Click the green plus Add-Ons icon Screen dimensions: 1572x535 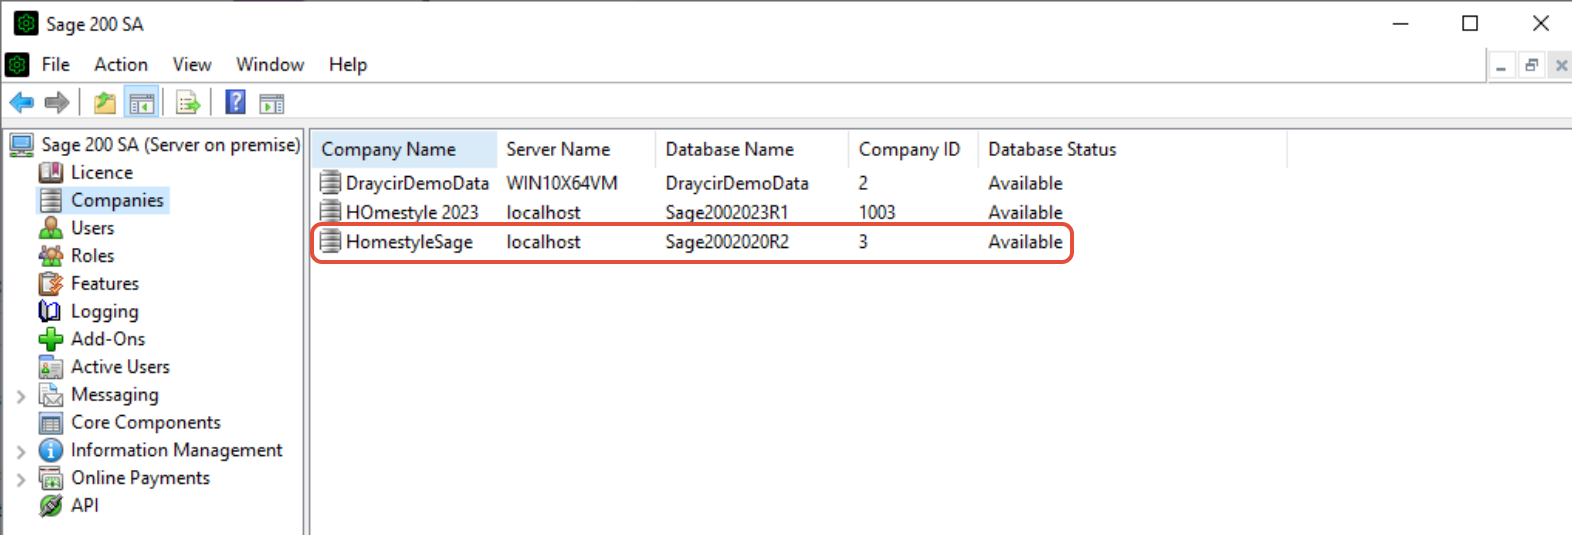(x=51, y=339)
